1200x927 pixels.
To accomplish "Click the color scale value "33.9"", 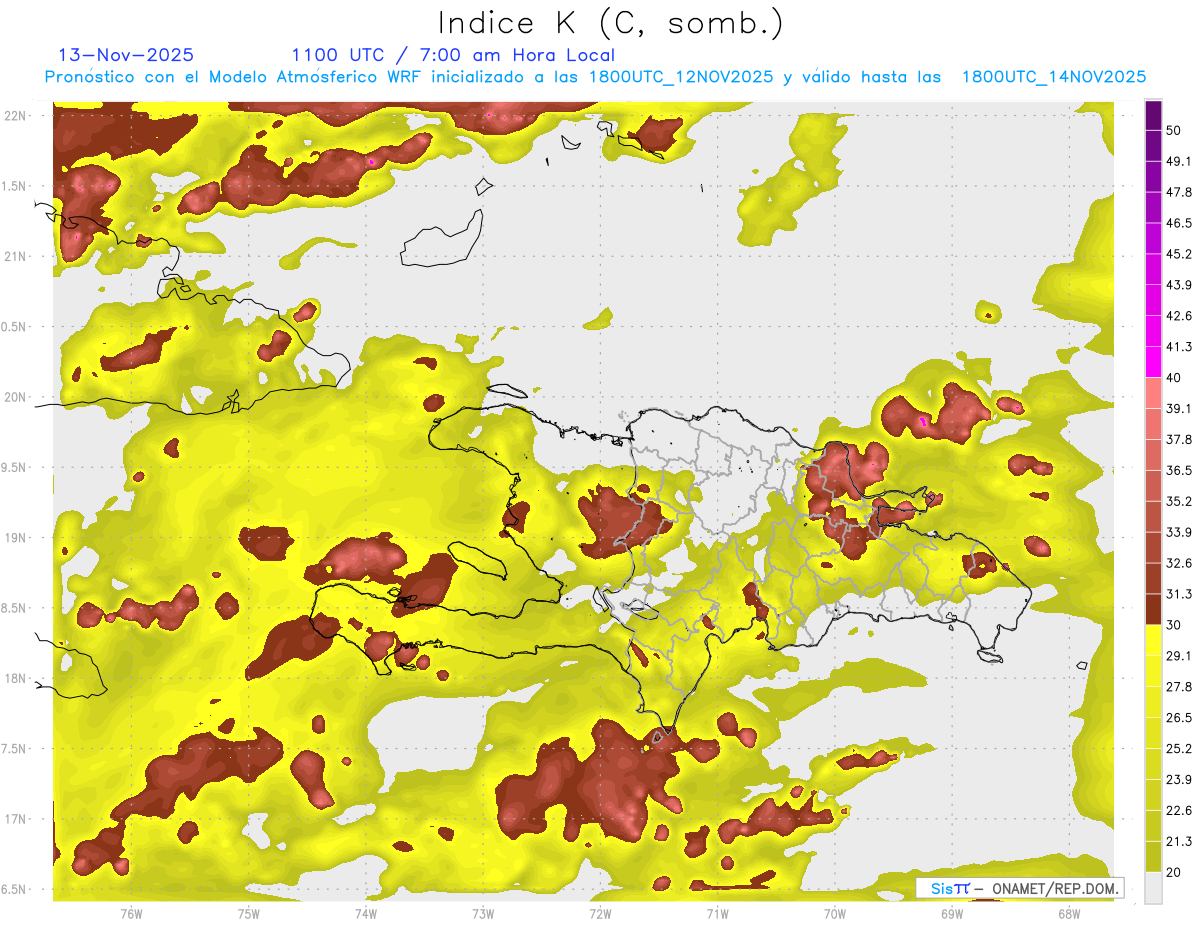I will (1178, 532).
